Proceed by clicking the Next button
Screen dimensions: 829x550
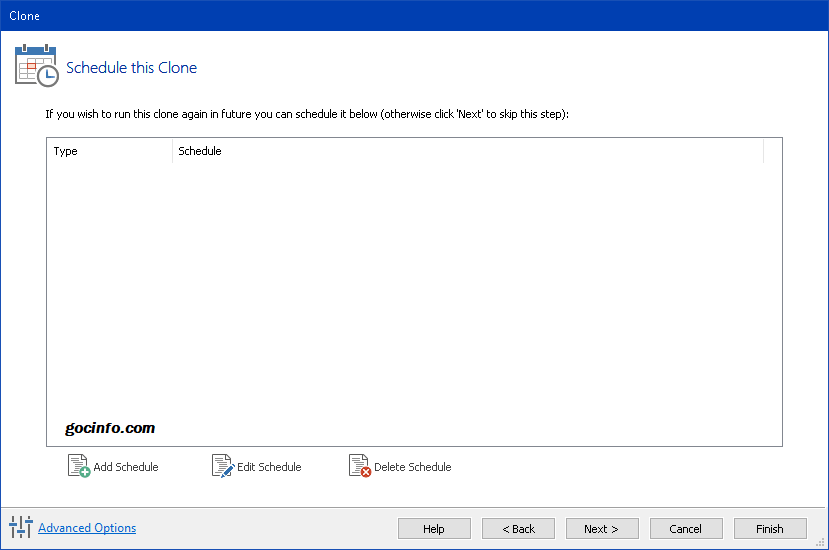pyautogui.click(x=602, y=529)
